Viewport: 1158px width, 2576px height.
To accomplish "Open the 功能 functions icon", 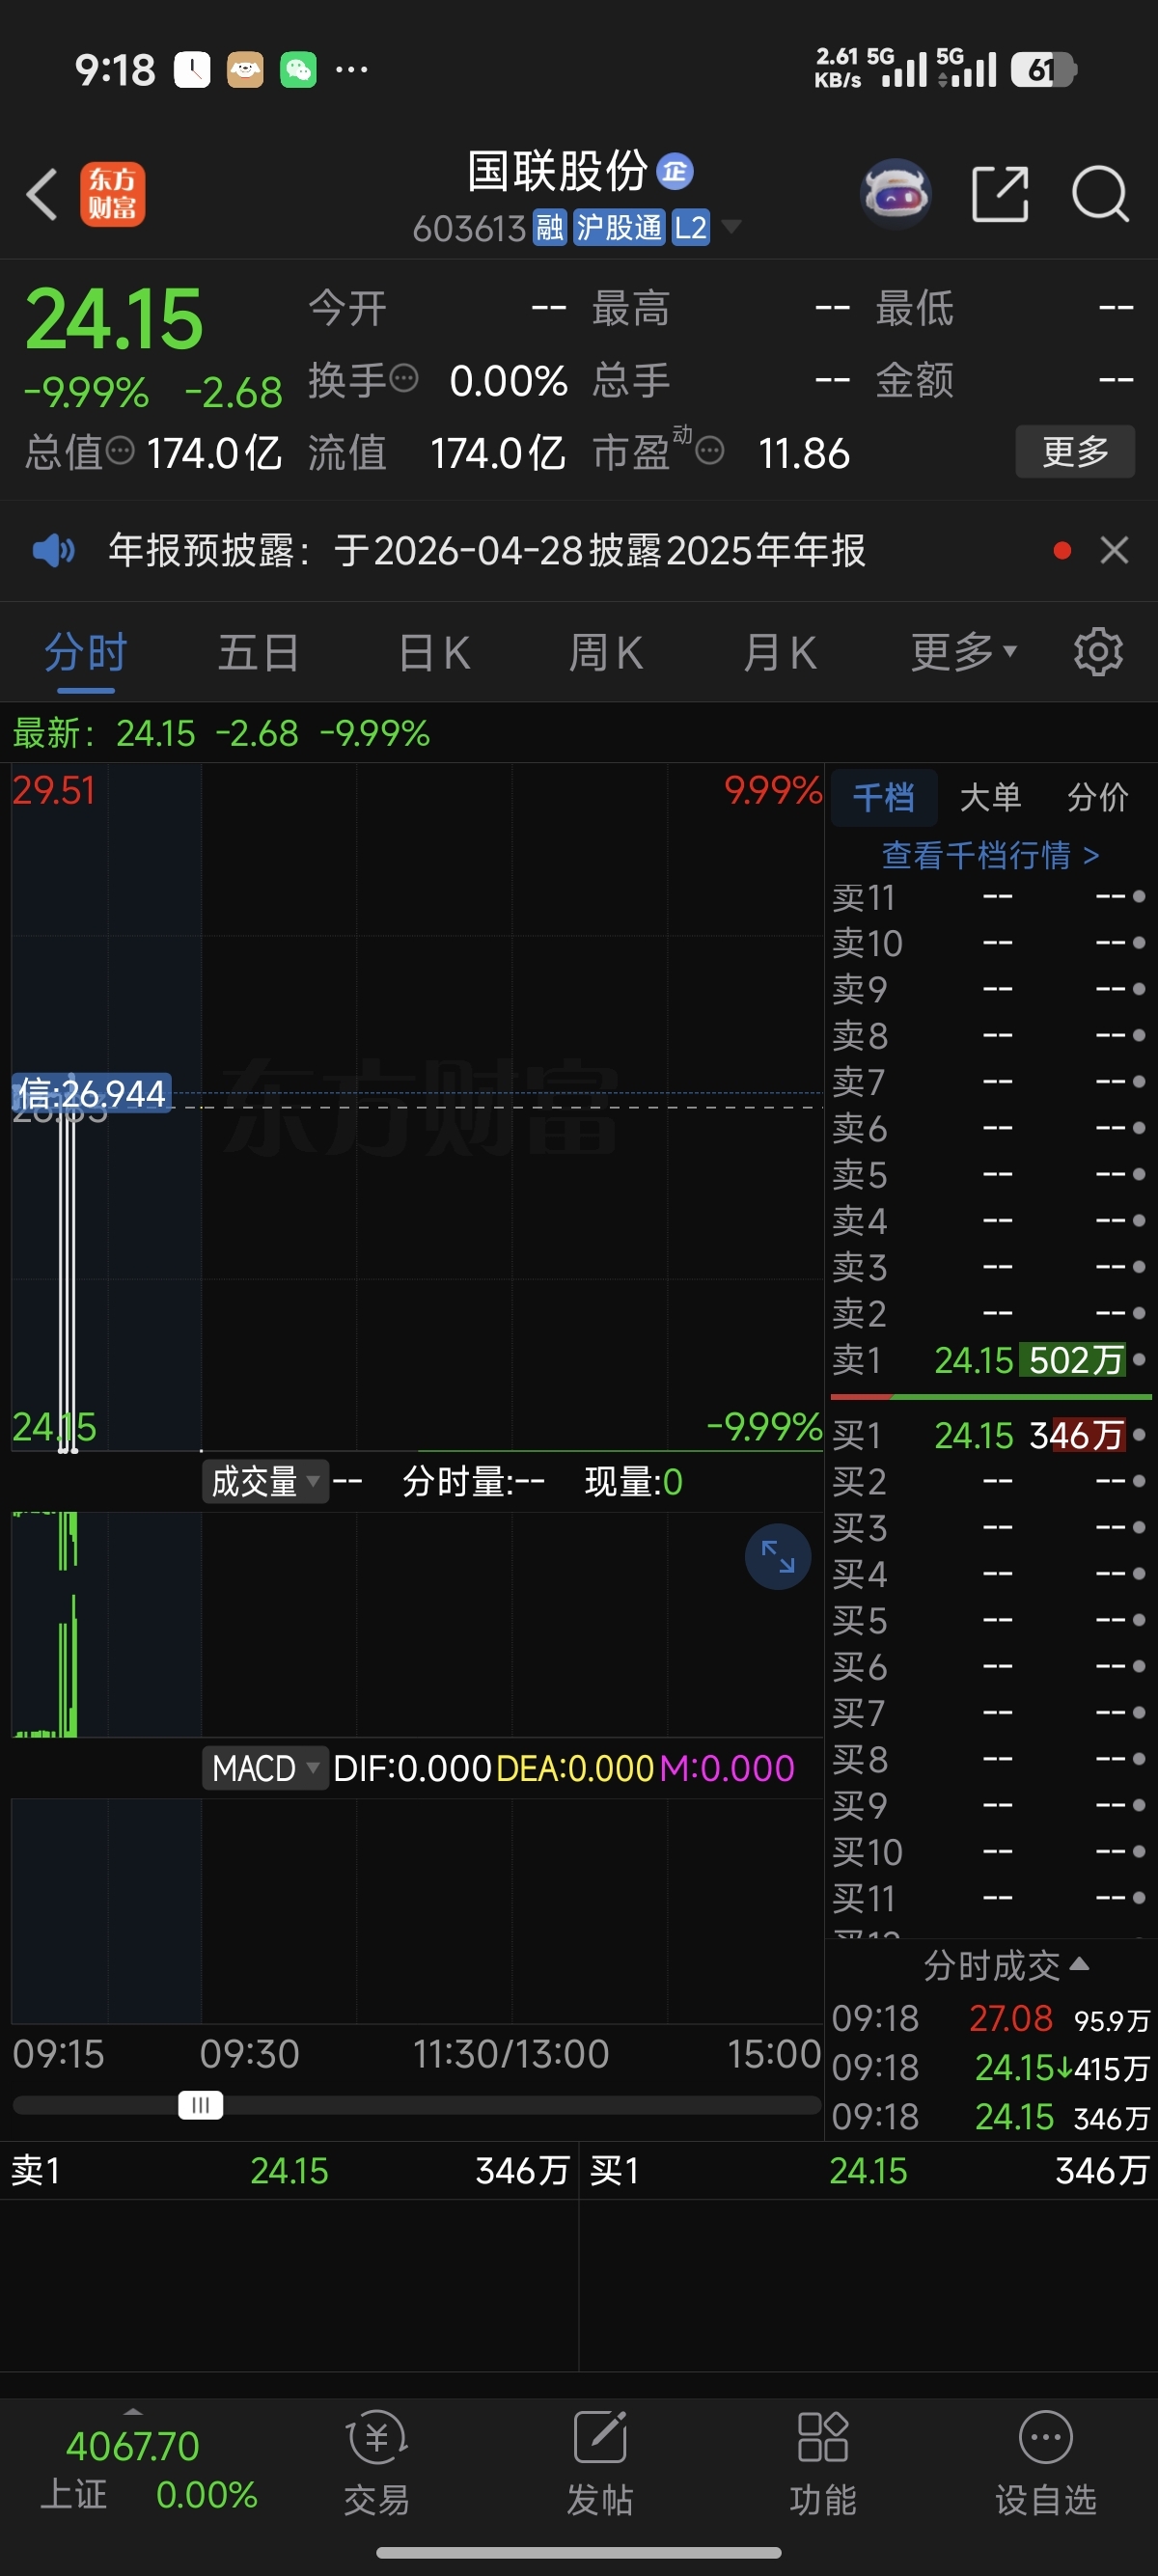I will click(823, 2463).
